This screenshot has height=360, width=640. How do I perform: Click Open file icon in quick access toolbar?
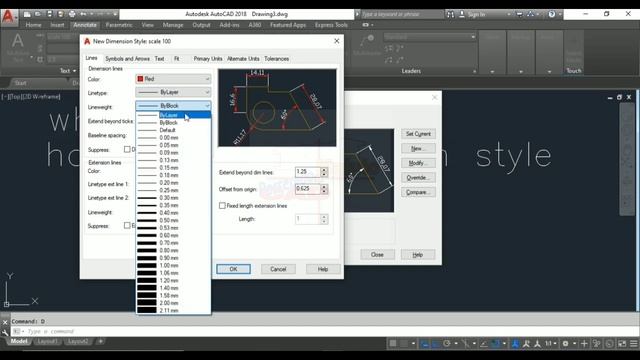pos(38,14)
